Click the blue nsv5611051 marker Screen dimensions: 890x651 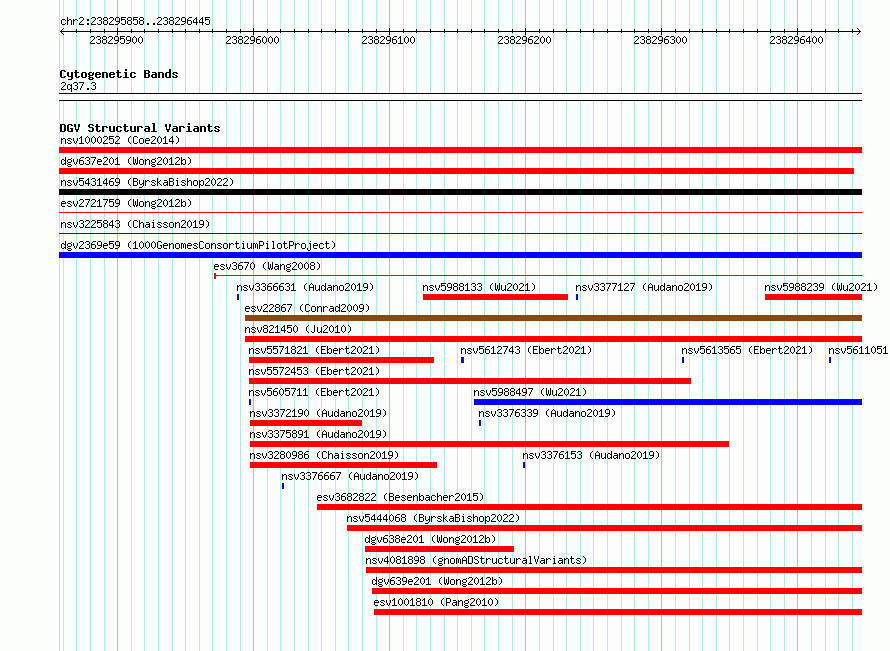point(830,360)
